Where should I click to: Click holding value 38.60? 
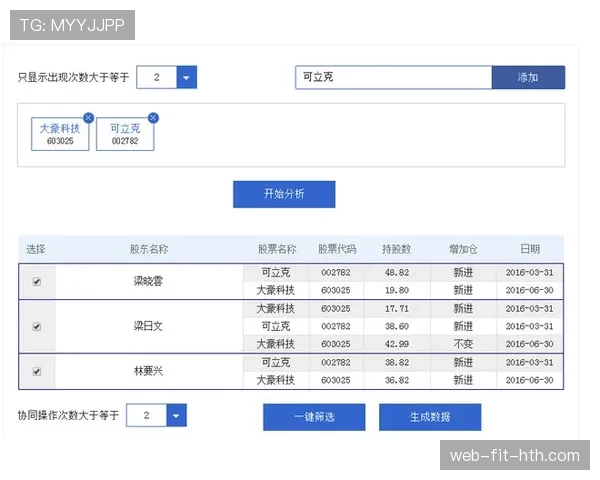pyautogui.click(x=397, y=327)
